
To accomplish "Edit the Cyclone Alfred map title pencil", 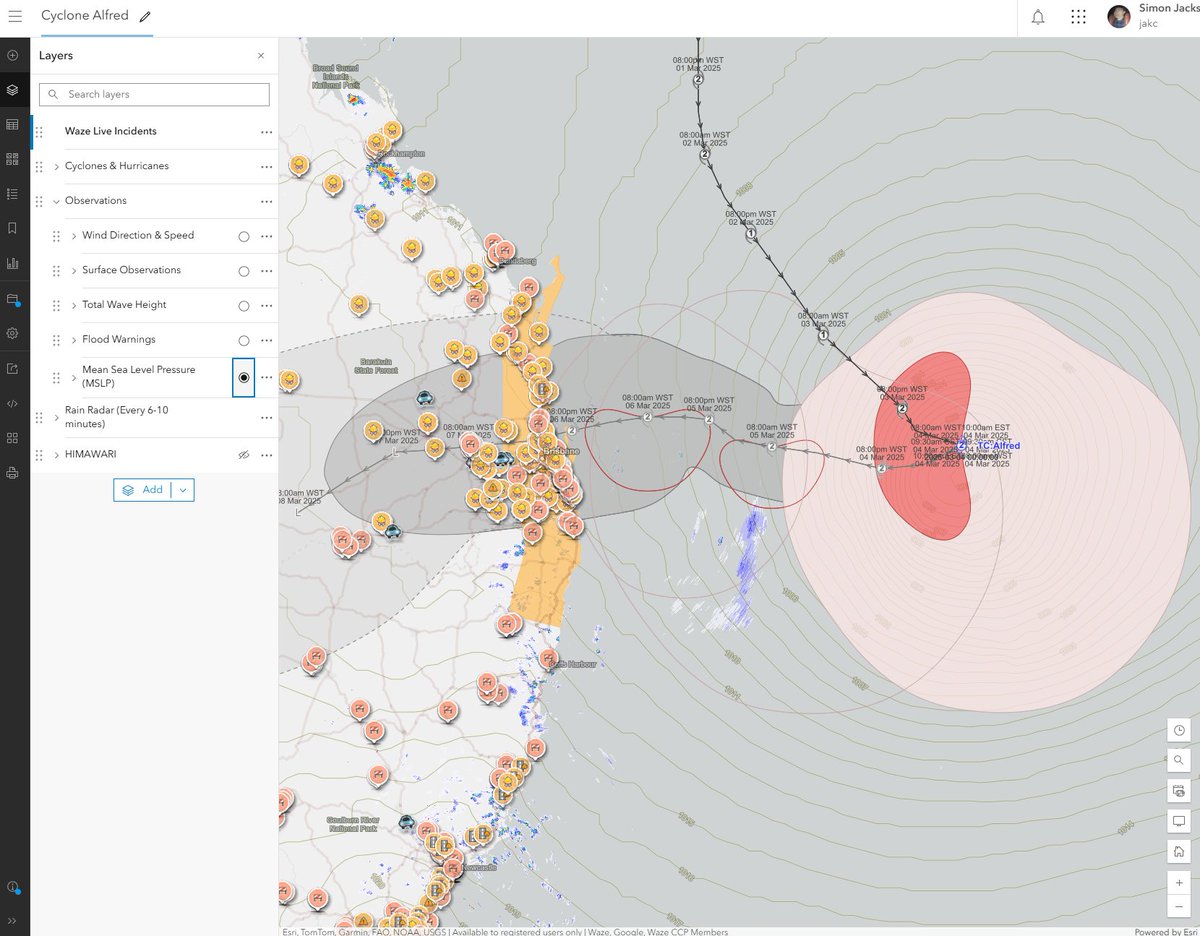I will point(146,17).
